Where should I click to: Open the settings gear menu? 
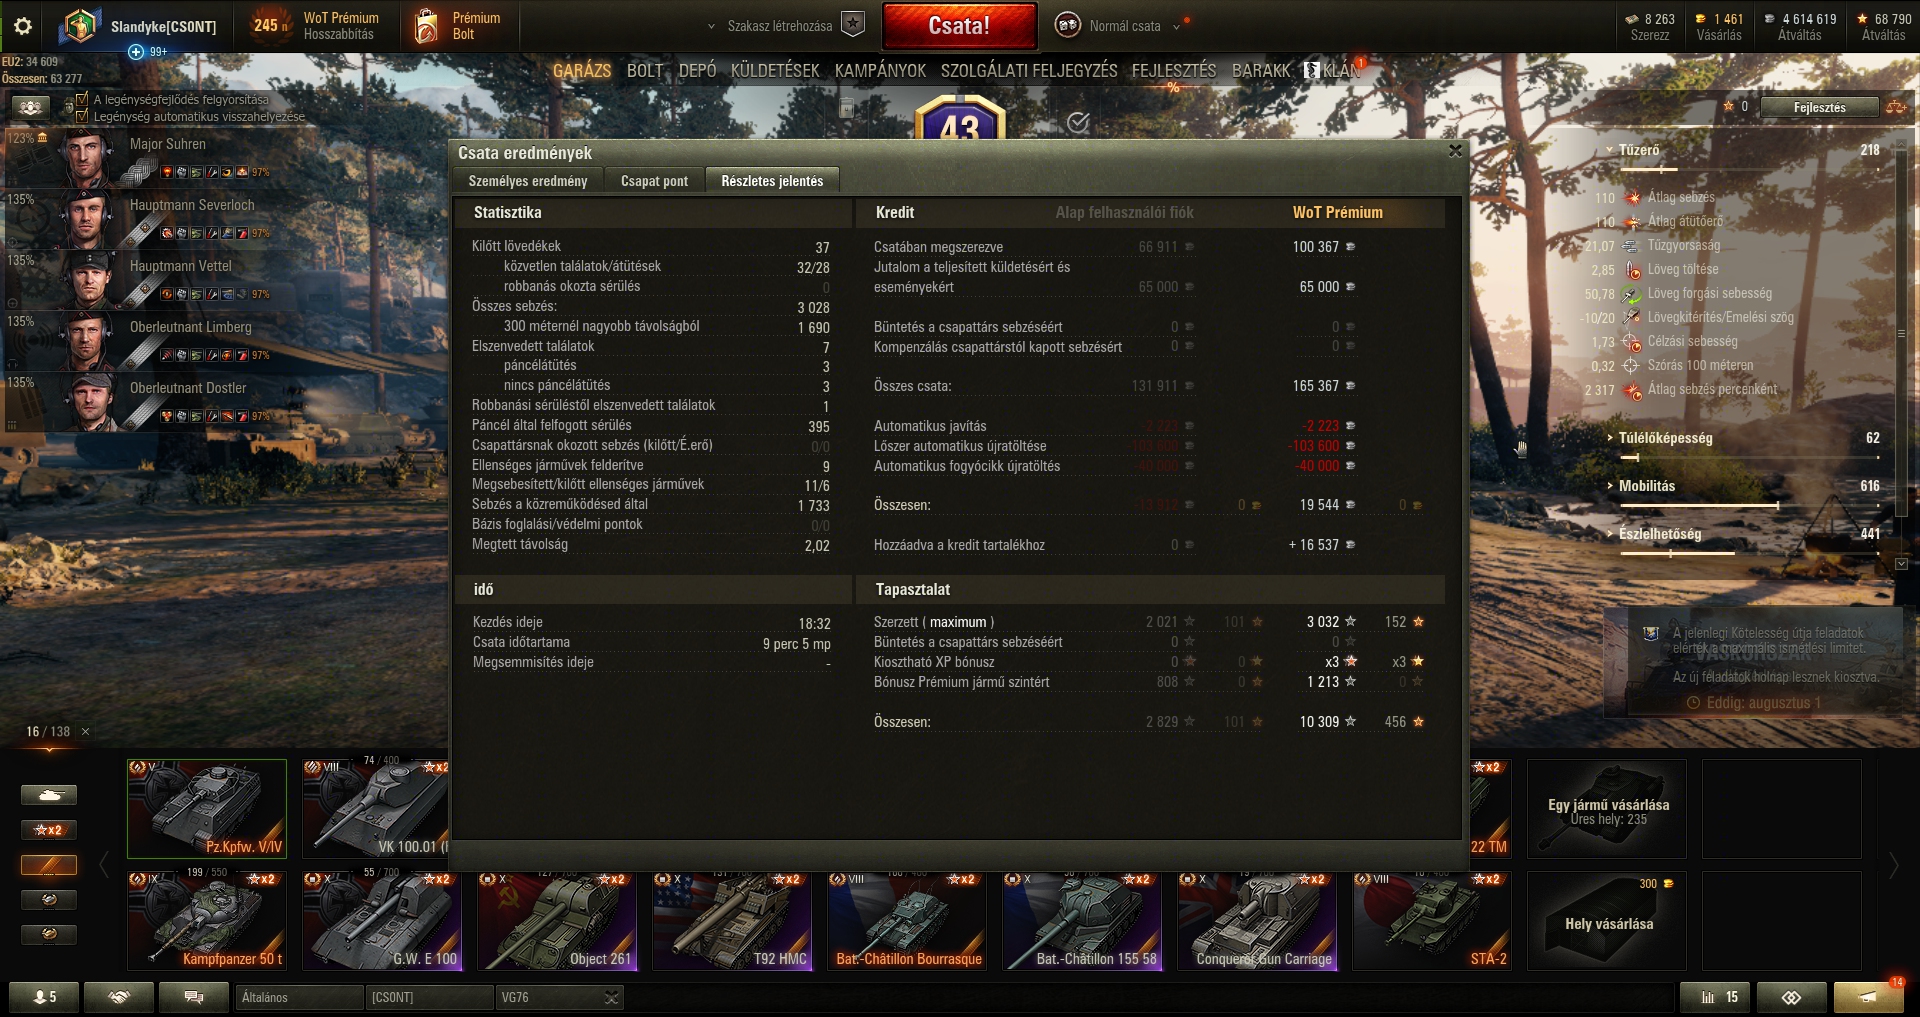pos(23,26)
